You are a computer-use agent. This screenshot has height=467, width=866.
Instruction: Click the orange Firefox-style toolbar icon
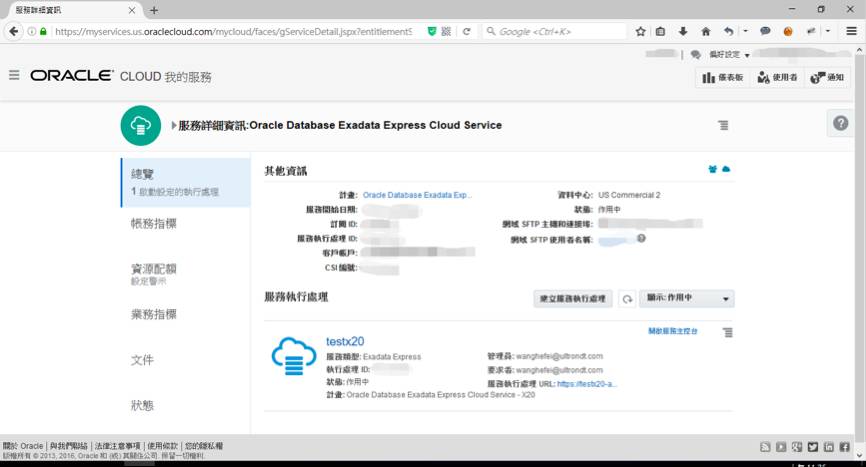point(788,31)
